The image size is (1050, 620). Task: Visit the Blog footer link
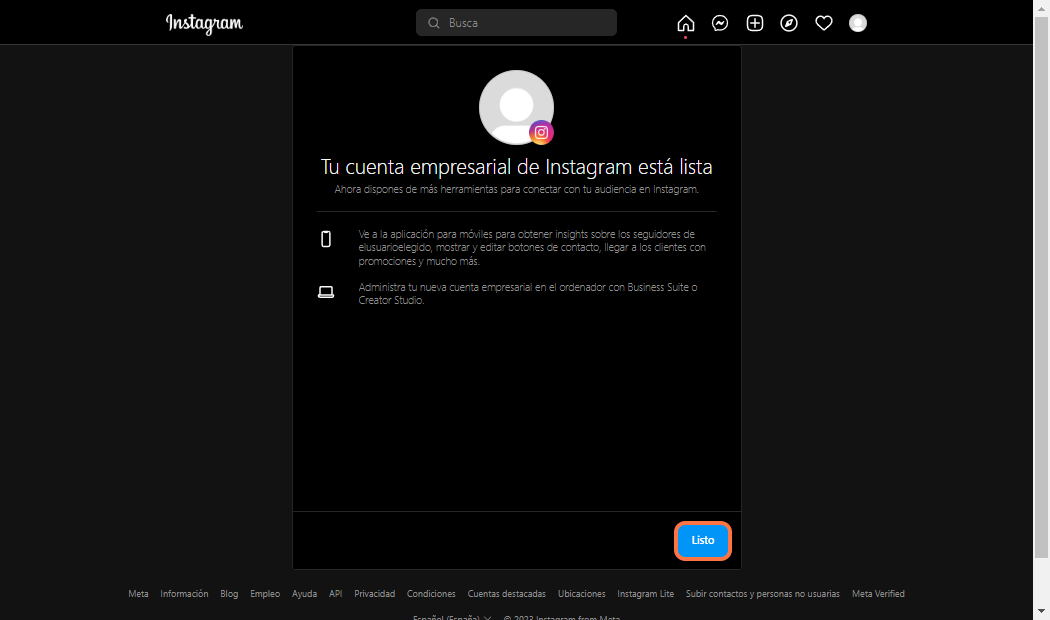229,594
